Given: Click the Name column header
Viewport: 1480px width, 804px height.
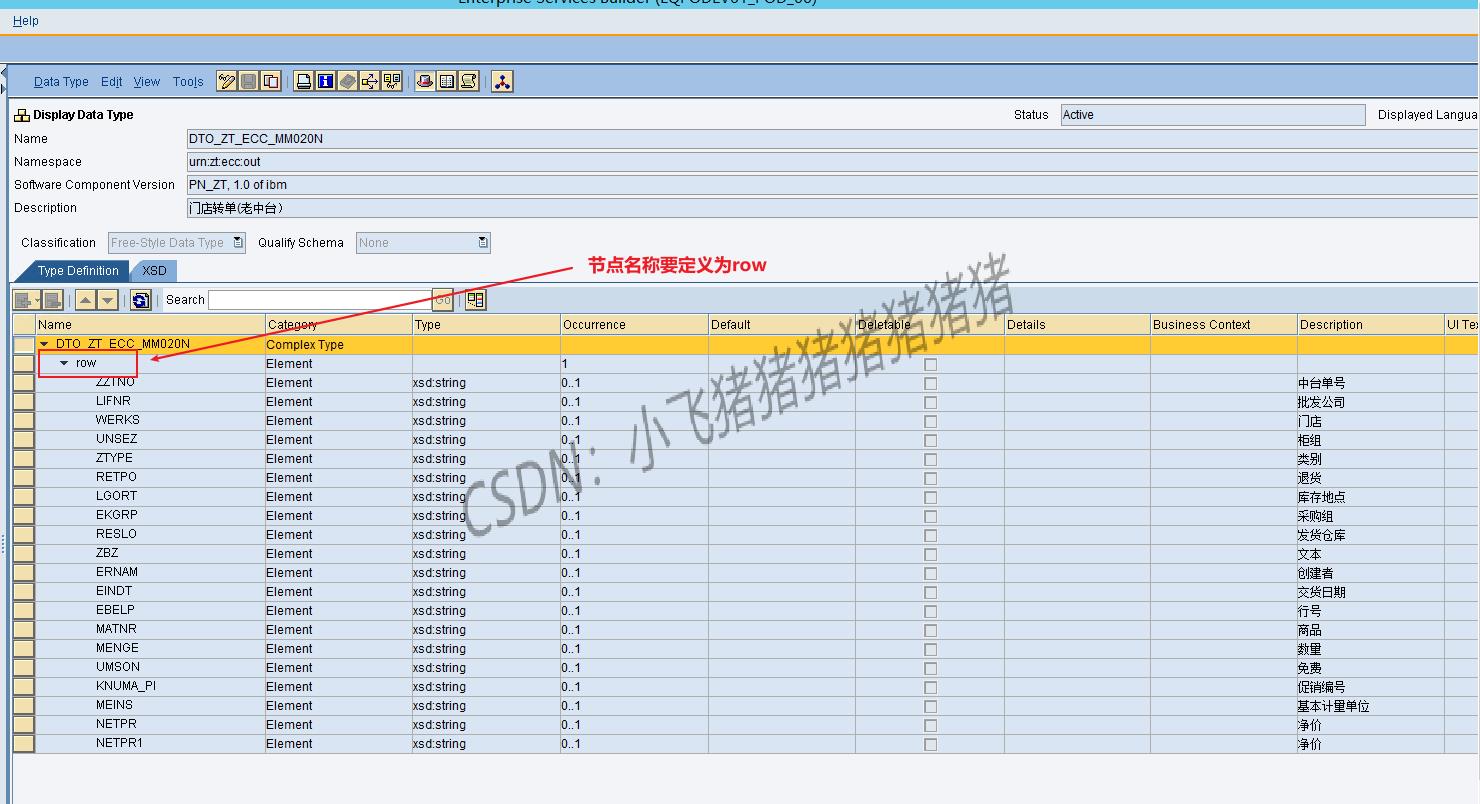Looking at the screenshot, I should click(x=150, y=325).
